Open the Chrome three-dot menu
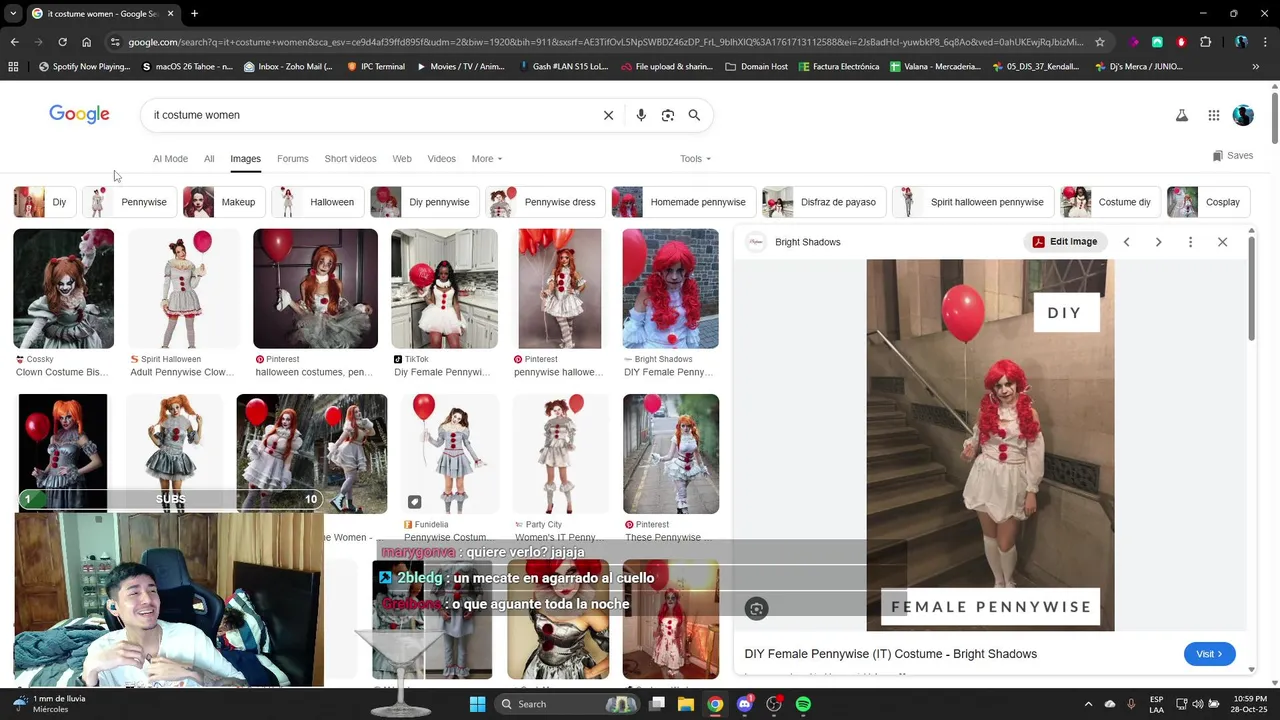 1264,42
